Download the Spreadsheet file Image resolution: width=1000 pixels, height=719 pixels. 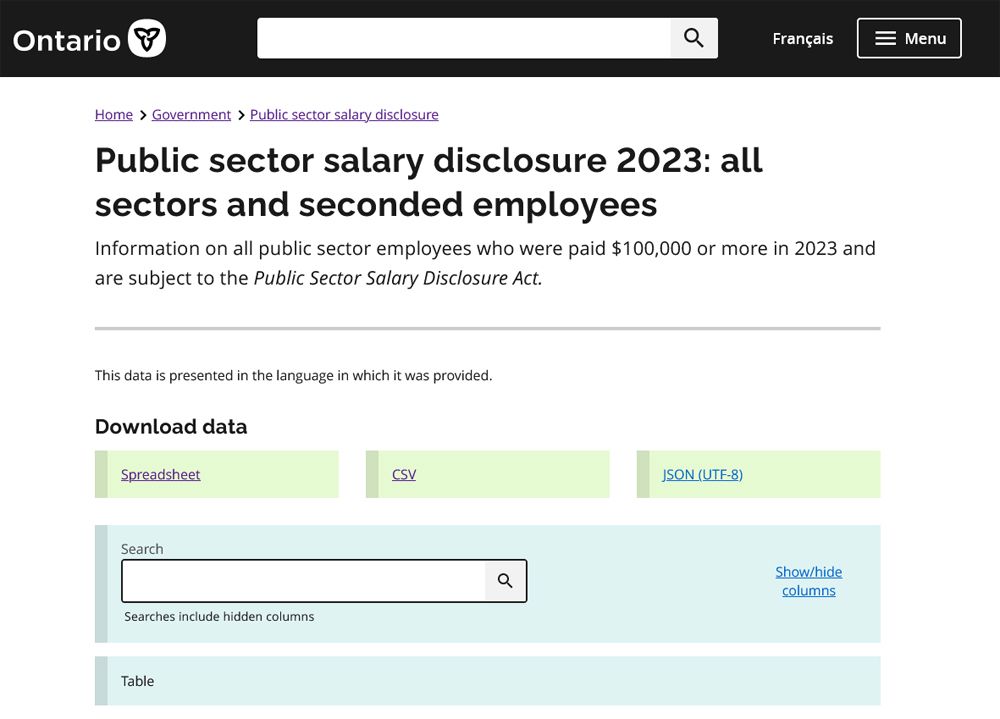[x=161, y=475]
